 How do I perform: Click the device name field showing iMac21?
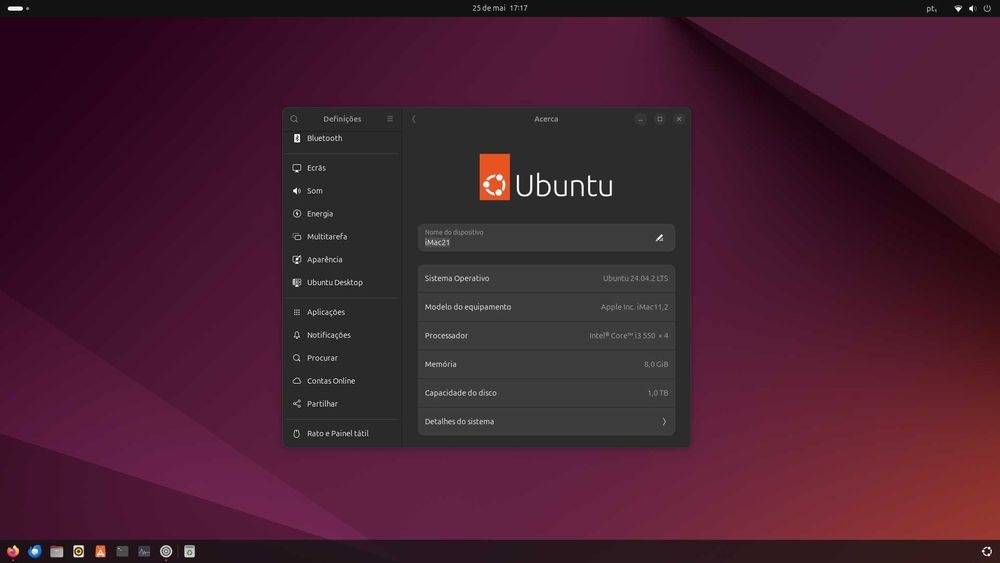coord(546,237)
